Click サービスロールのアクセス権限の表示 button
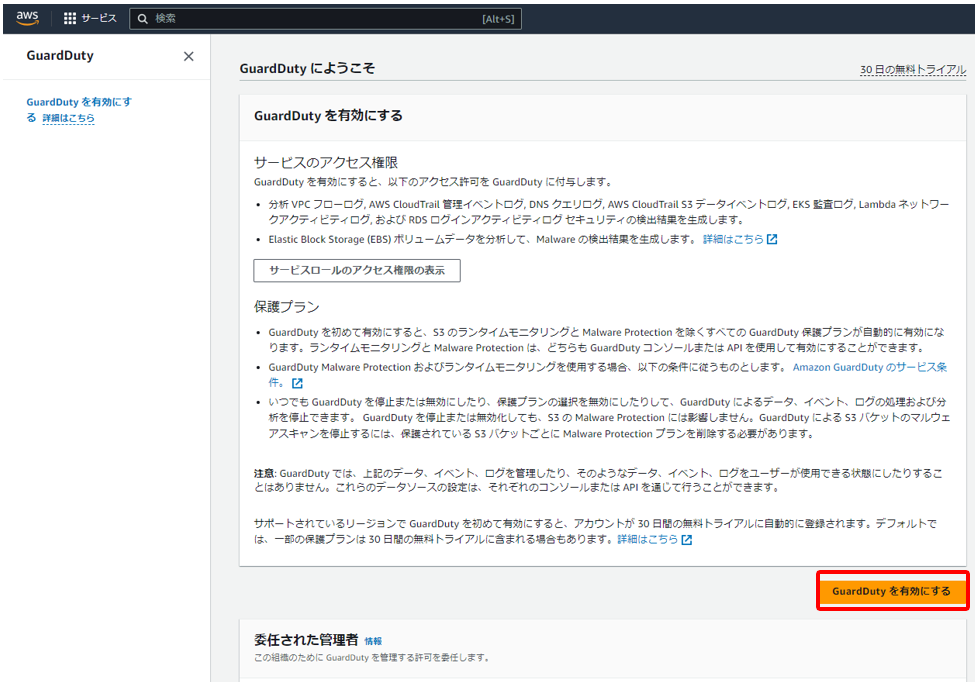Image resolution: width=975 pixels, height=682 pixels. click(x=357, y=270)
